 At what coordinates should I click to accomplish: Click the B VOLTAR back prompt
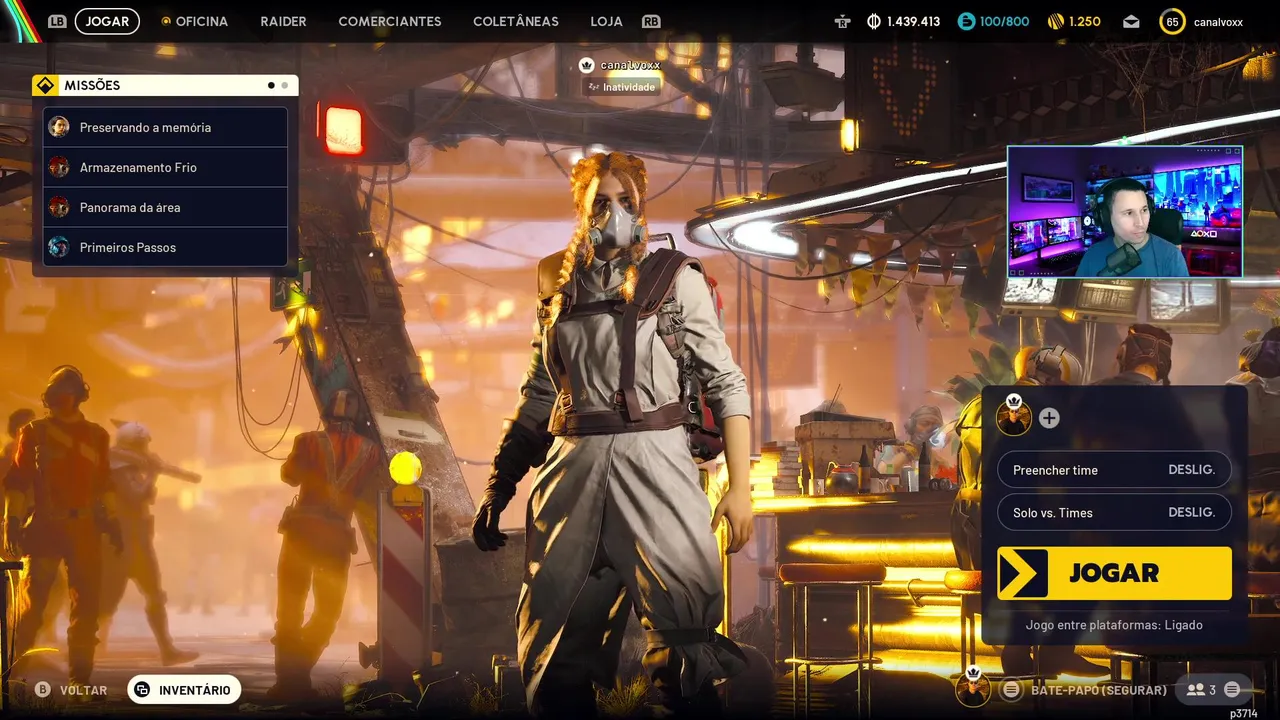click(x=71, y=690)
